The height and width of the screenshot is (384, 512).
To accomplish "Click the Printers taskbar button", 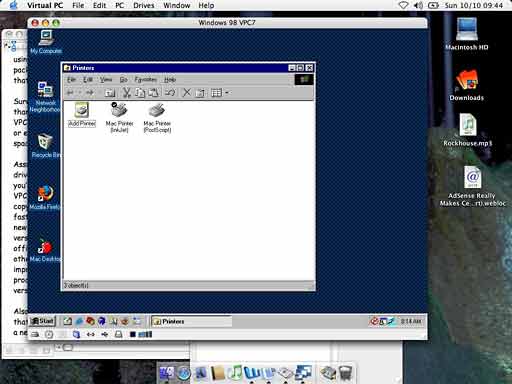I will (x=192, y=321).
